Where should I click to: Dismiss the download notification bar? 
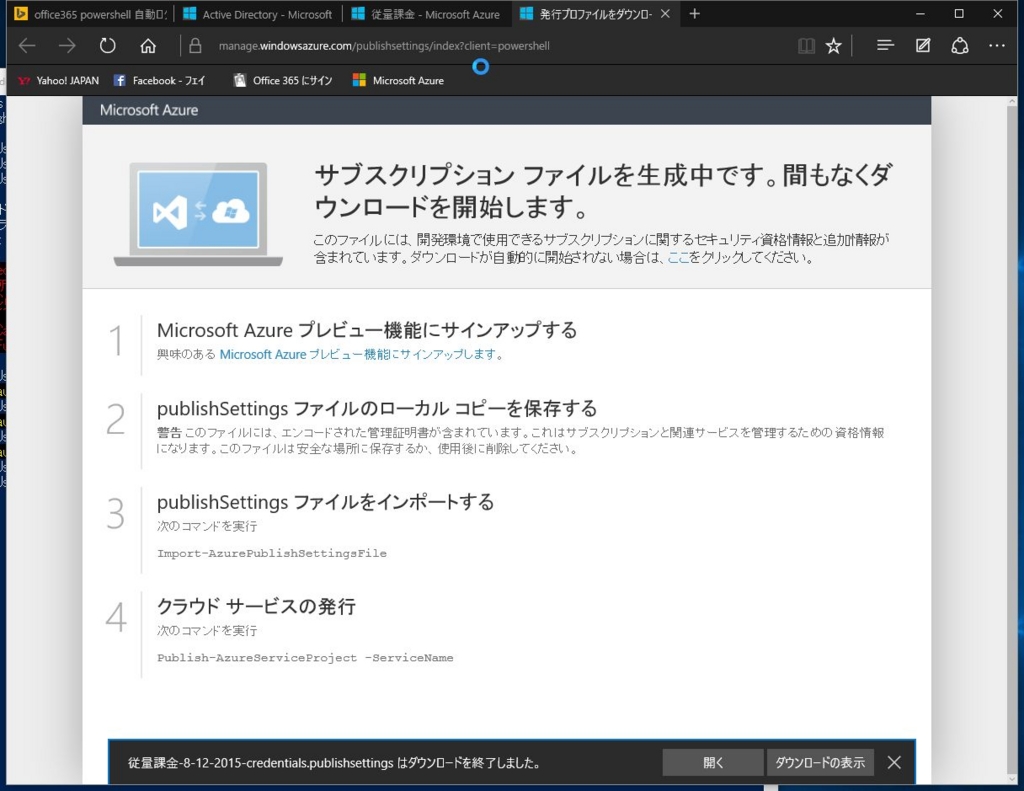click(x=894, y=762)
